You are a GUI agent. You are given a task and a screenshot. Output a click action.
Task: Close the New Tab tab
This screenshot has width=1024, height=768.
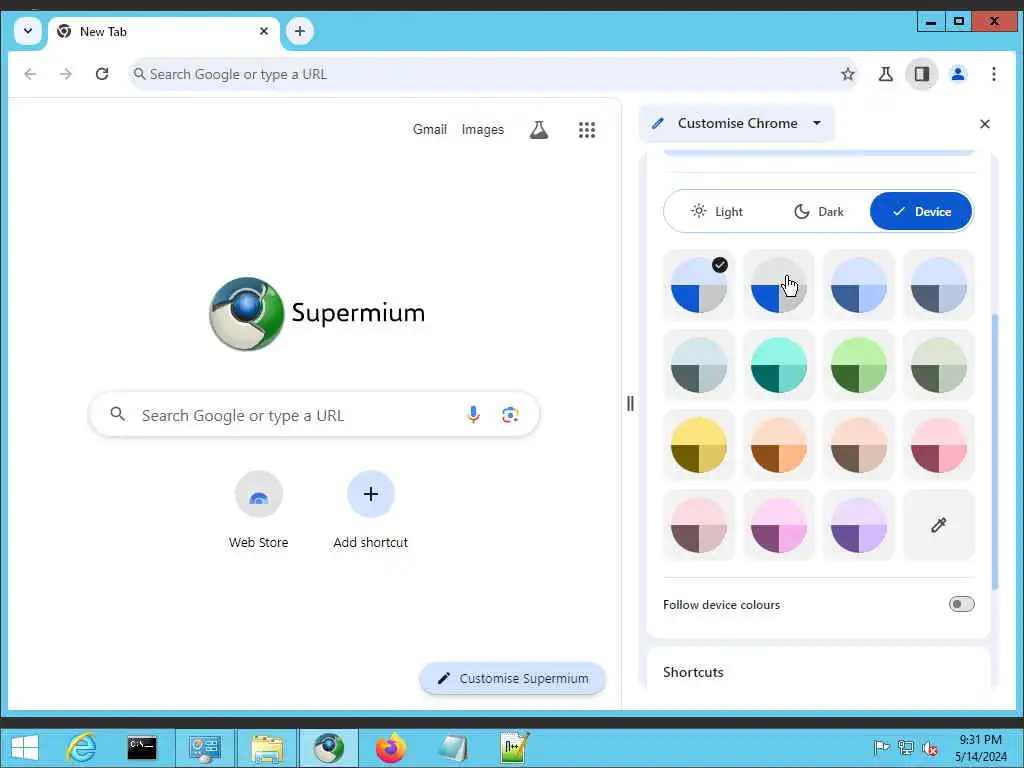pos(264,31)
